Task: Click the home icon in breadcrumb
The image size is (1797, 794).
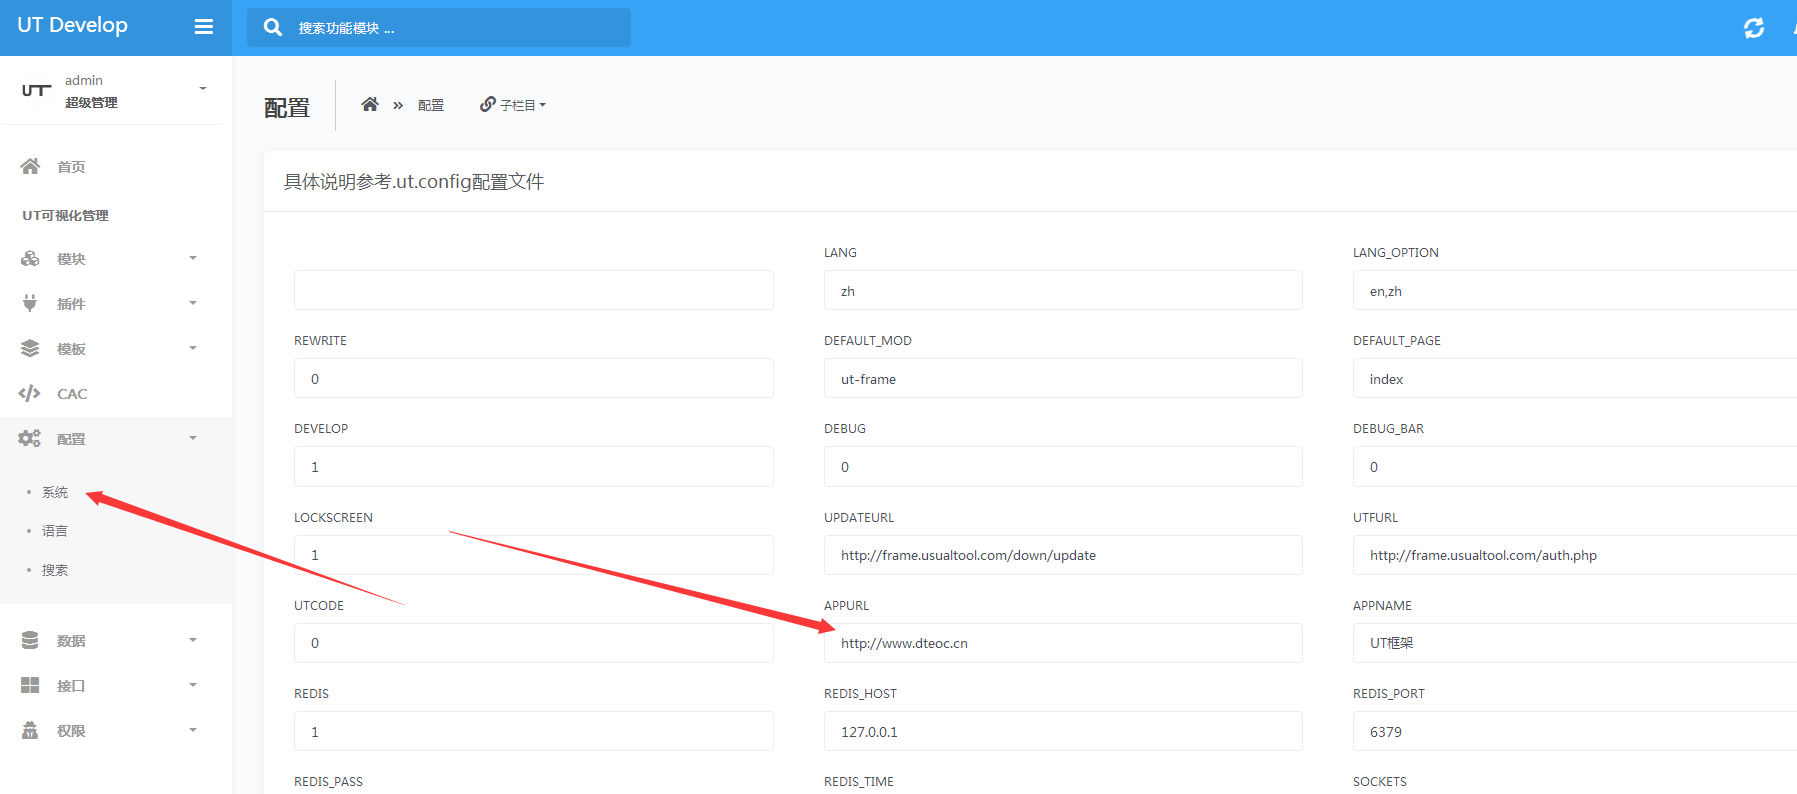Action: pos(370,104)
